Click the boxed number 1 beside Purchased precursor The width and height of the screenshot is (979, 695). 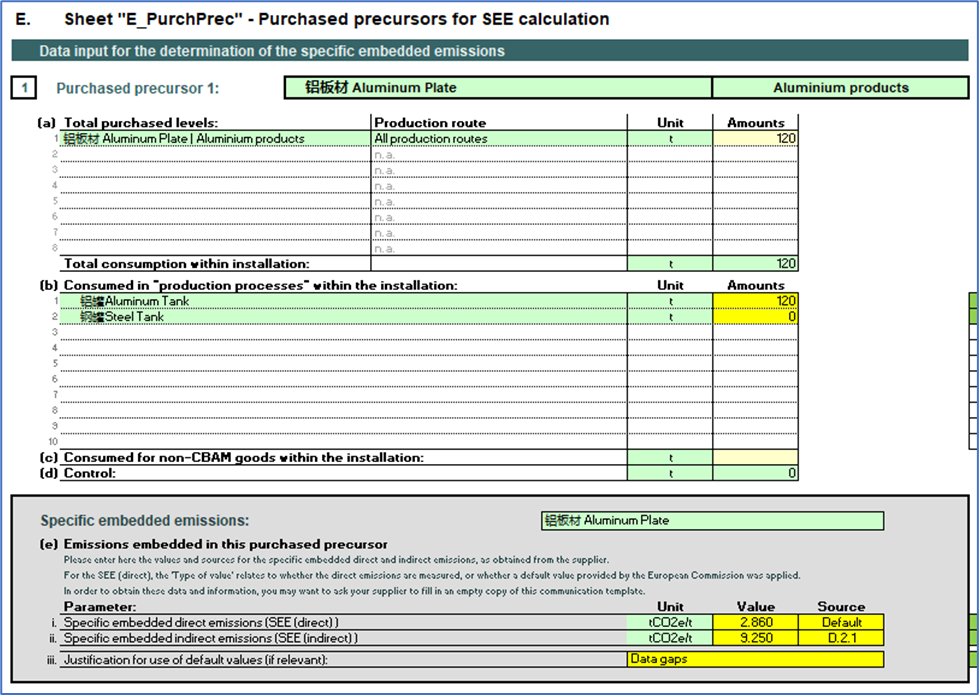[25, 88]
